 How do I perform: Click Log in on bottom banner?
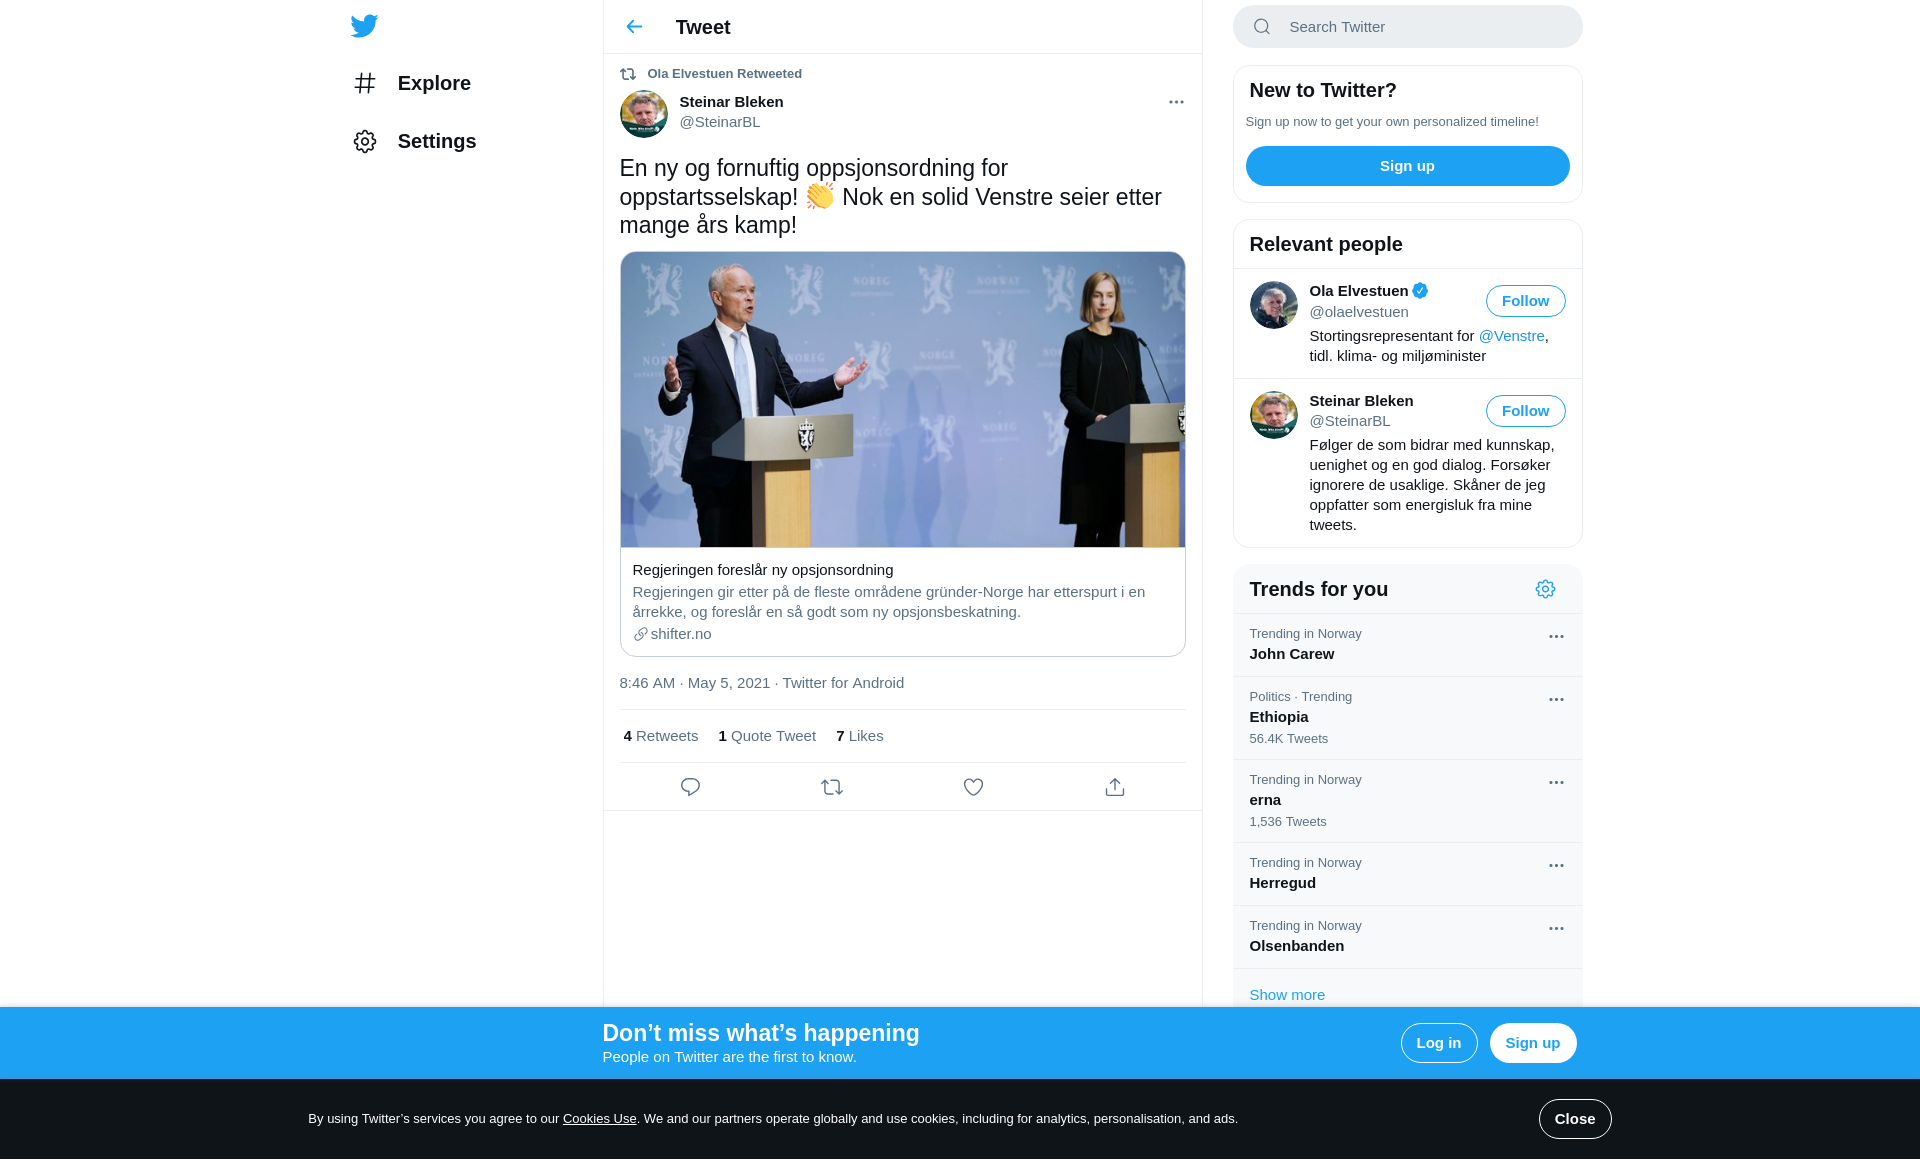pyautogui.click(x=1438, y=1043)
